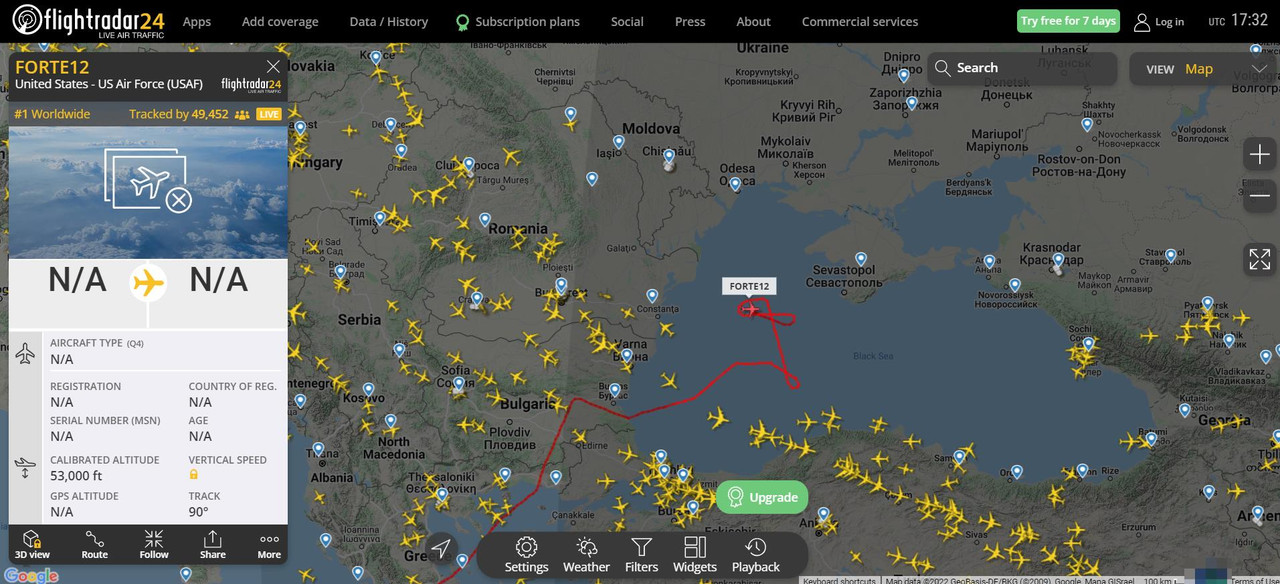Screen dimensions: 1280x584
Task: Show the Route for this flight
Action: 94,545
